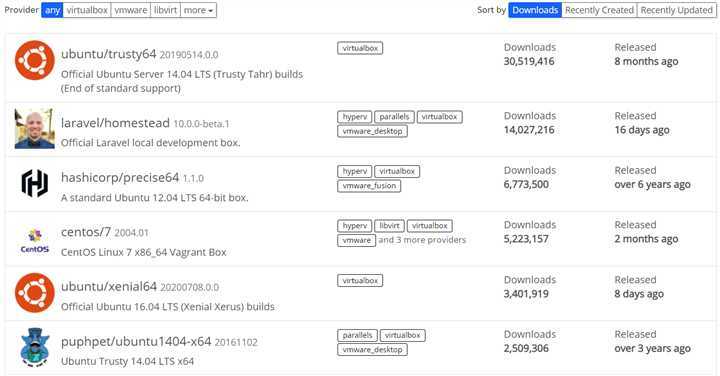Click vmware_desktop tag on laravel/homestead row

(x=372, y=131)
